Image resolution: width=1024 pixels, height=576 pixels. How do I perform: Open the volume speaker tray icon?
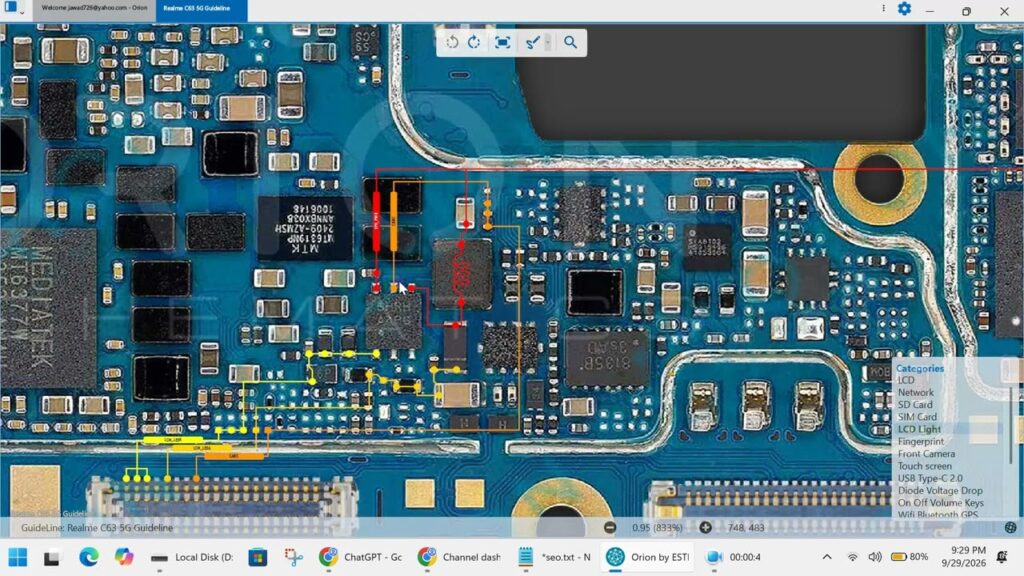coord(875,557)
